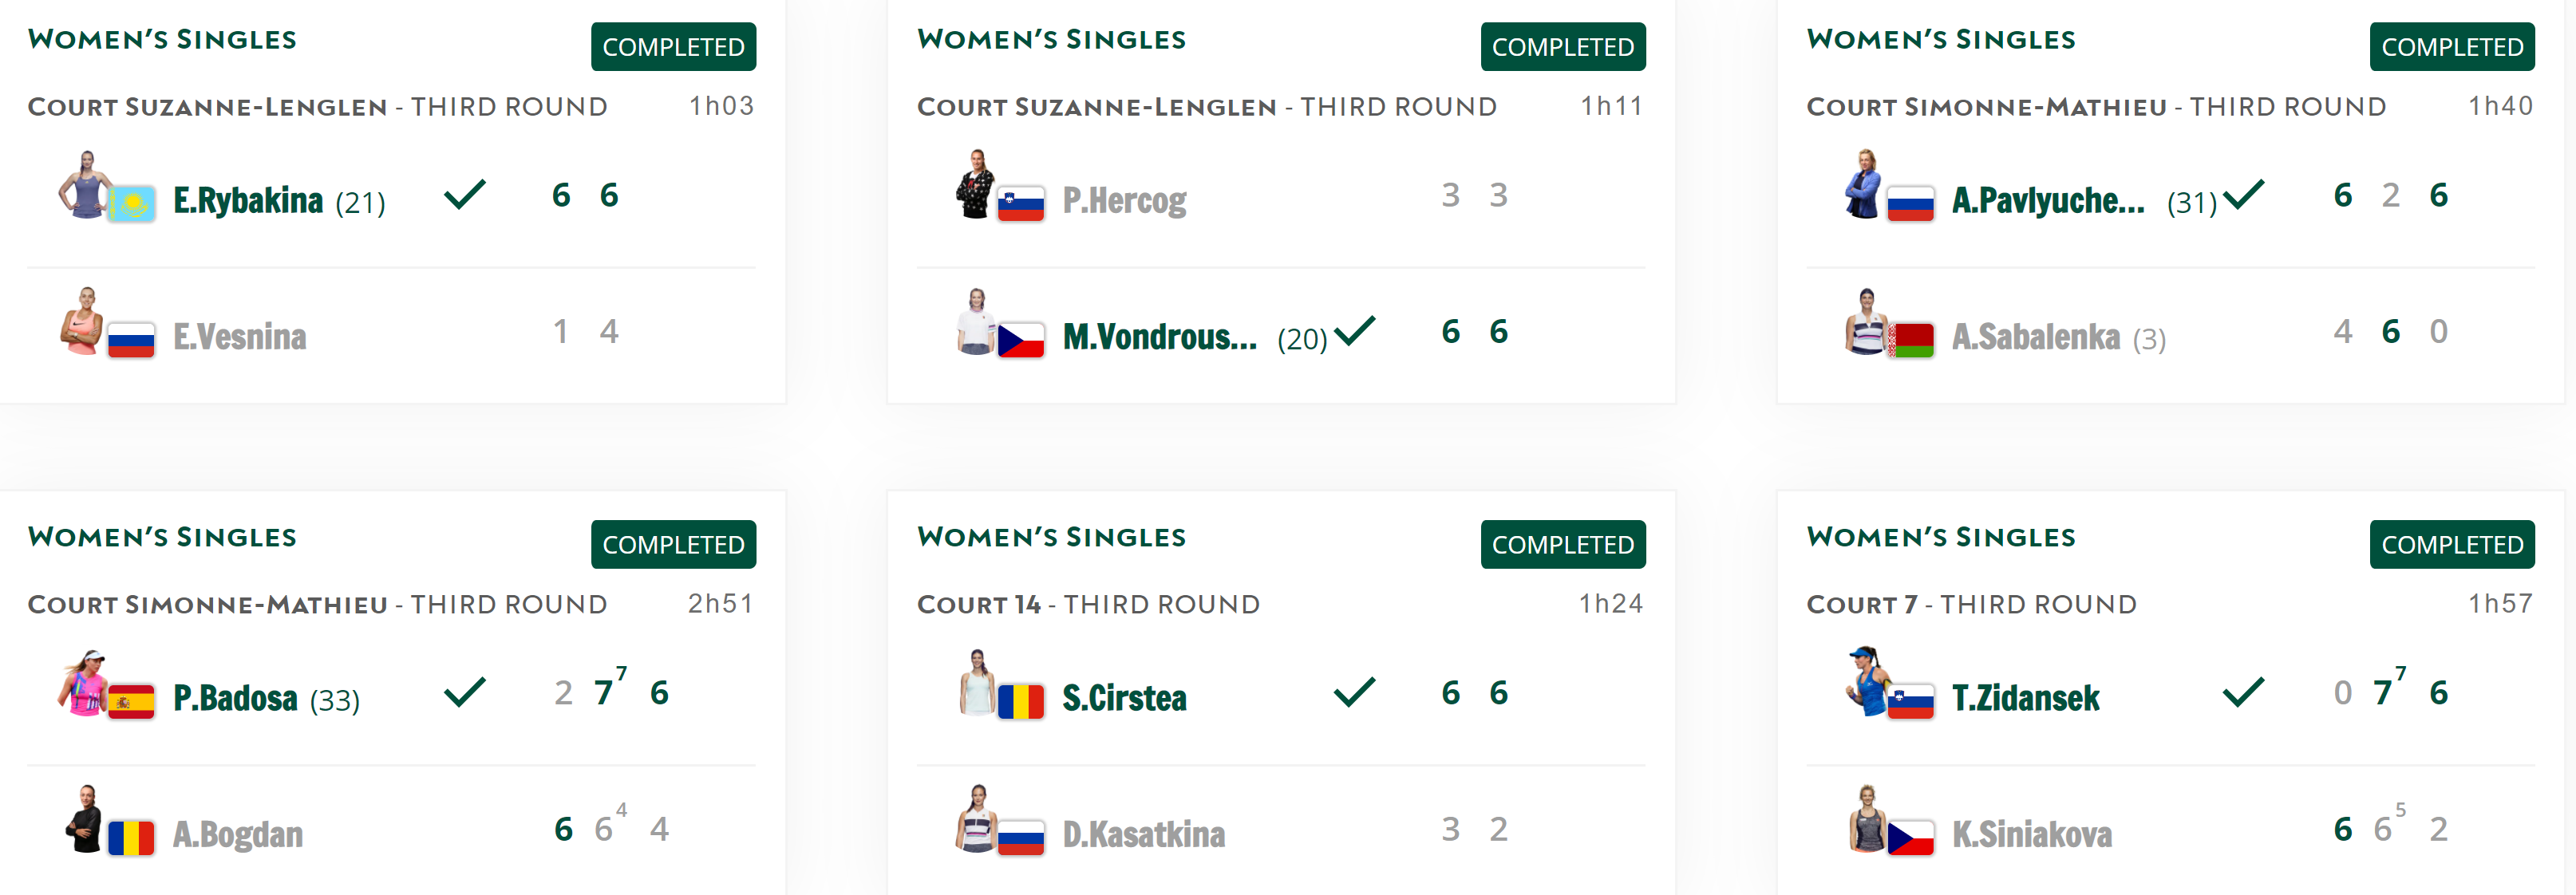The height and width of the screenshot is (895, 2576).
Task: Click the Kazakhstan flag beside E.Rybakina
Action: pos(131,204)
